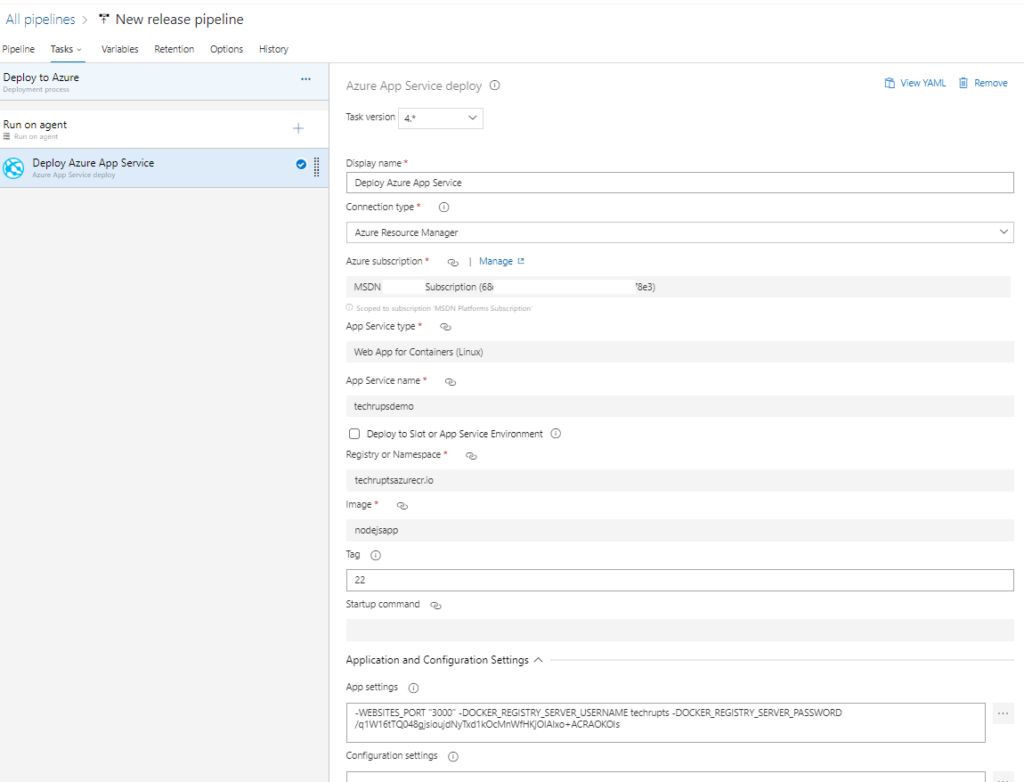The image size is (1024, 782).
Task: Open the Tasks menu
Action: (66, 49)
